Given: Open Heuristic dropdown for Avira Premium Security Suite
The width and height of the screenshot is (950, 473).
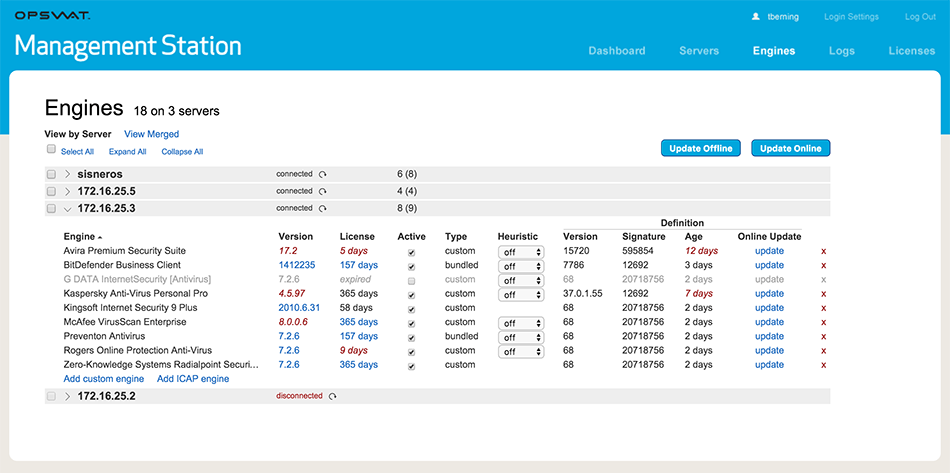Looking at the screenshot, I should 521,252.
